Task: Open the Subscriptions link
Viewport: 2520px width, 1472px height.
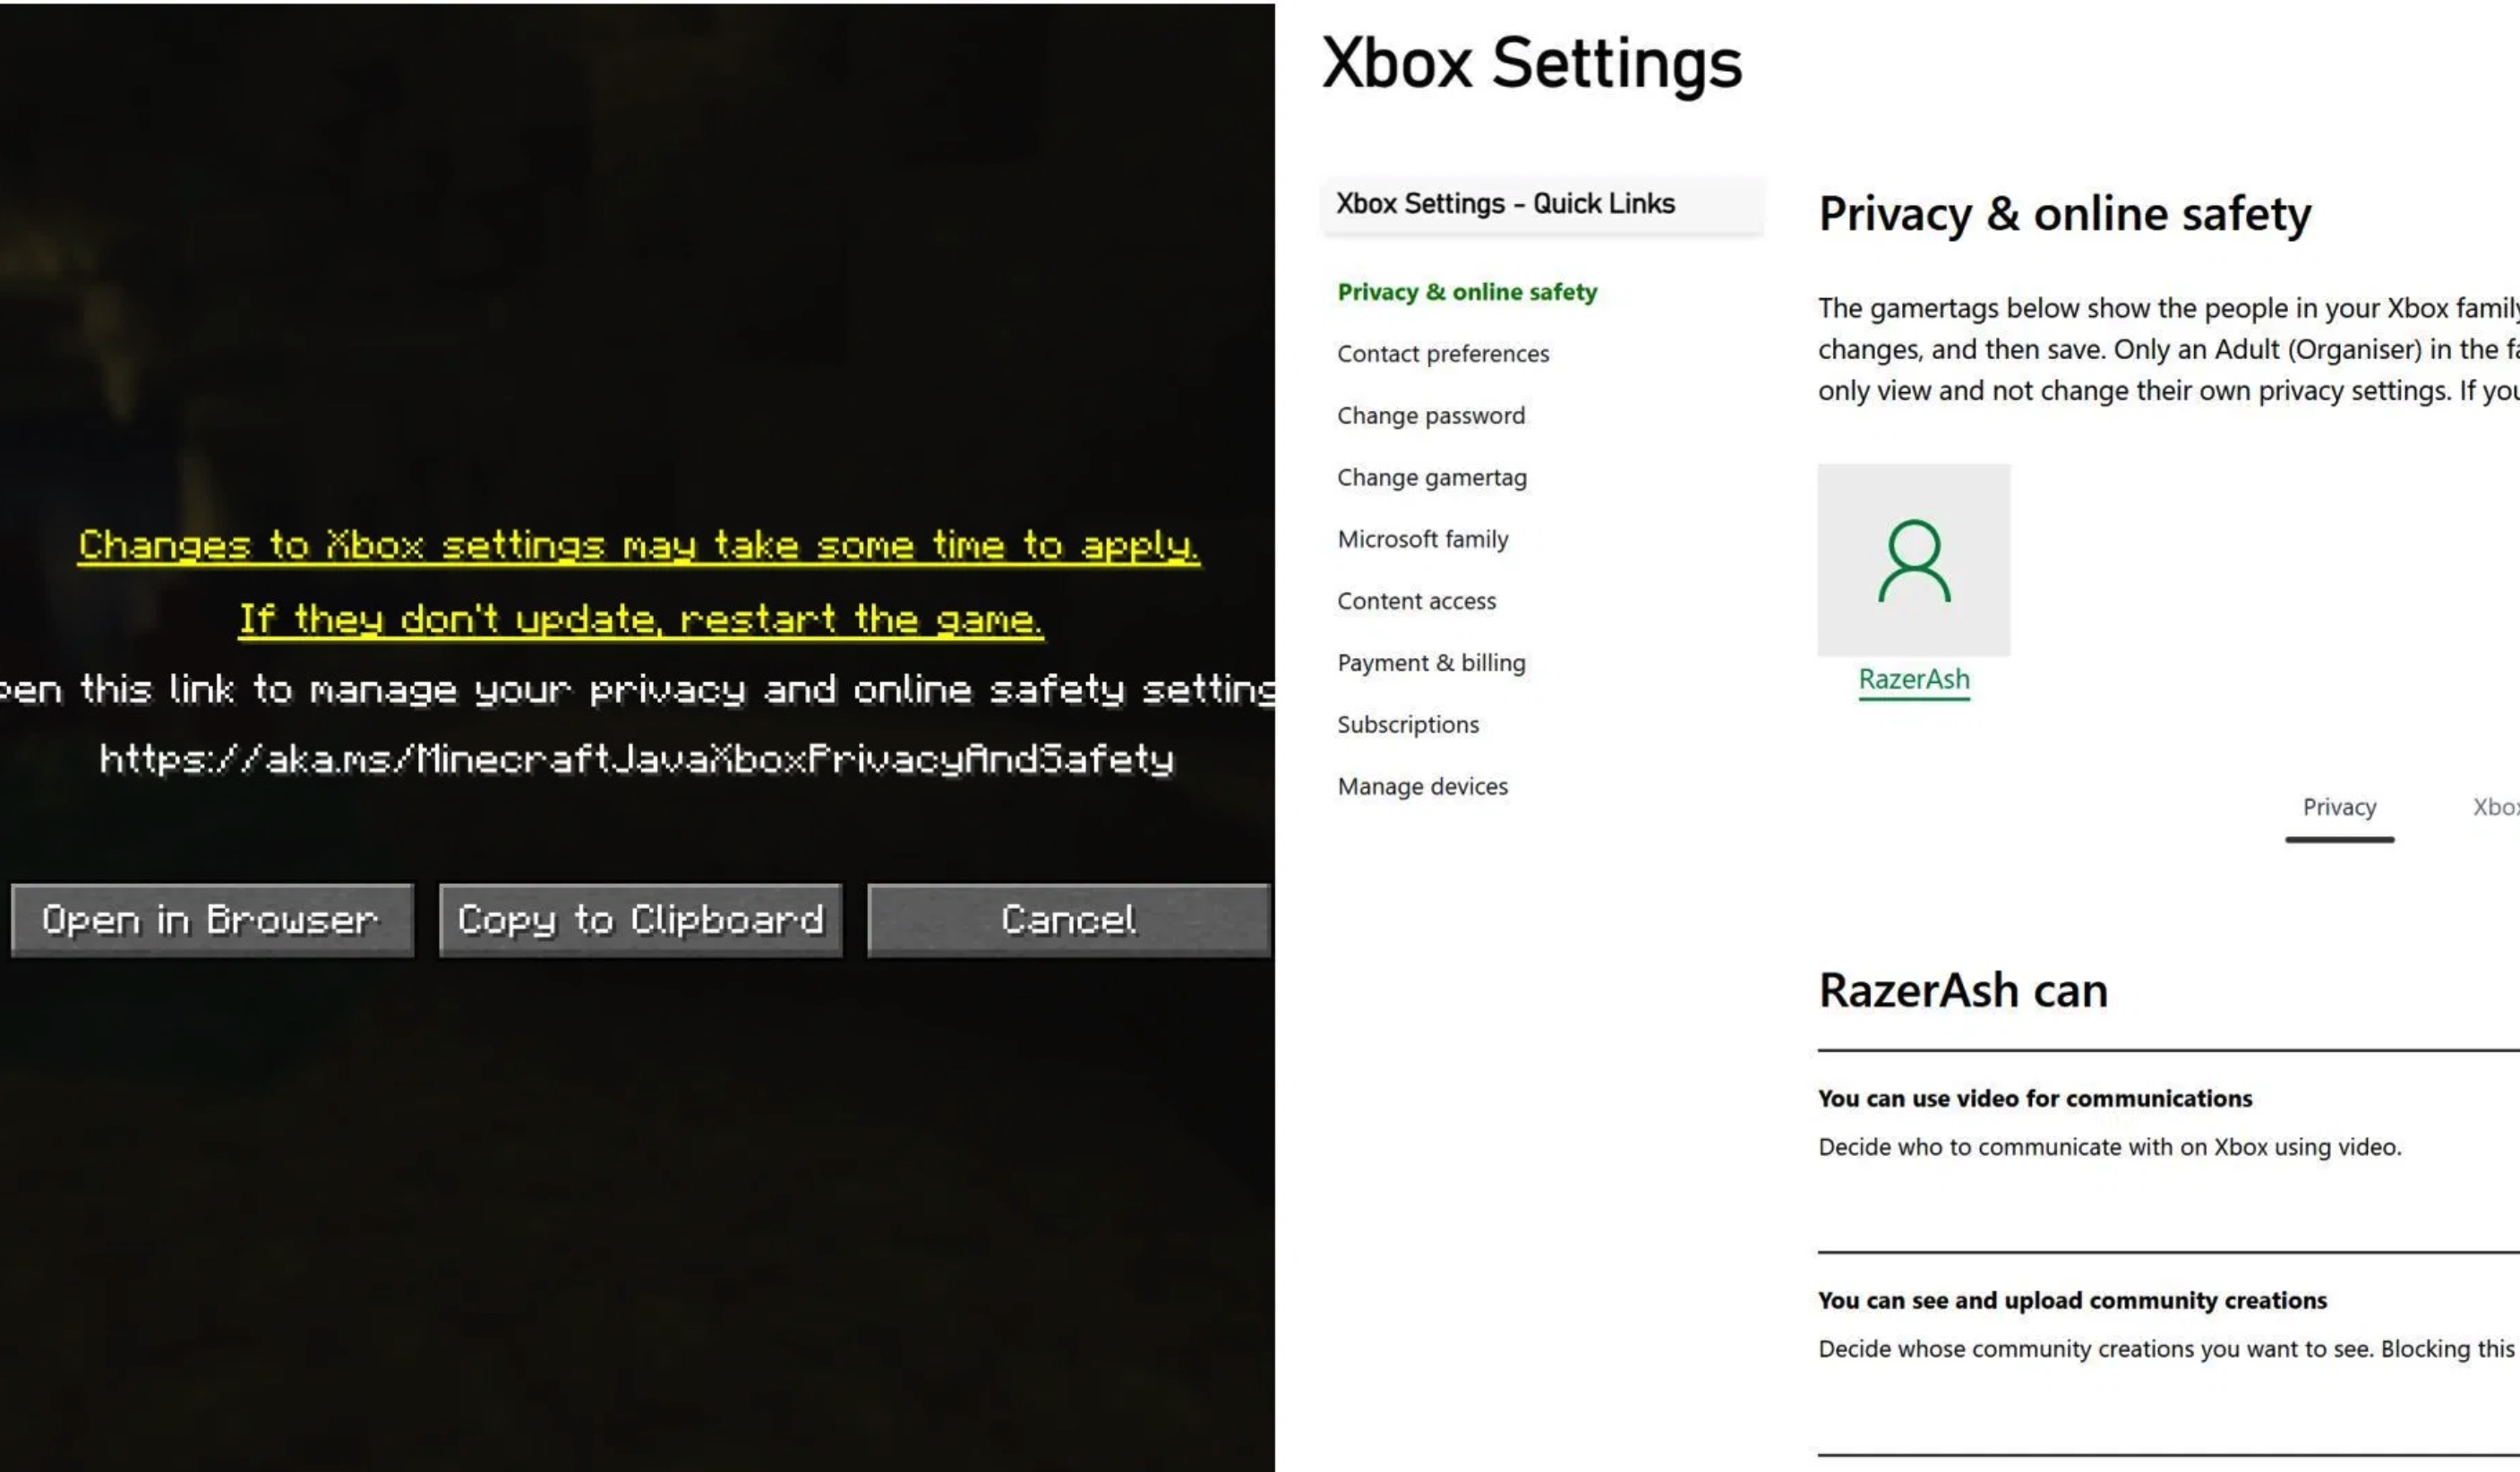Action: coord(1408,725)
